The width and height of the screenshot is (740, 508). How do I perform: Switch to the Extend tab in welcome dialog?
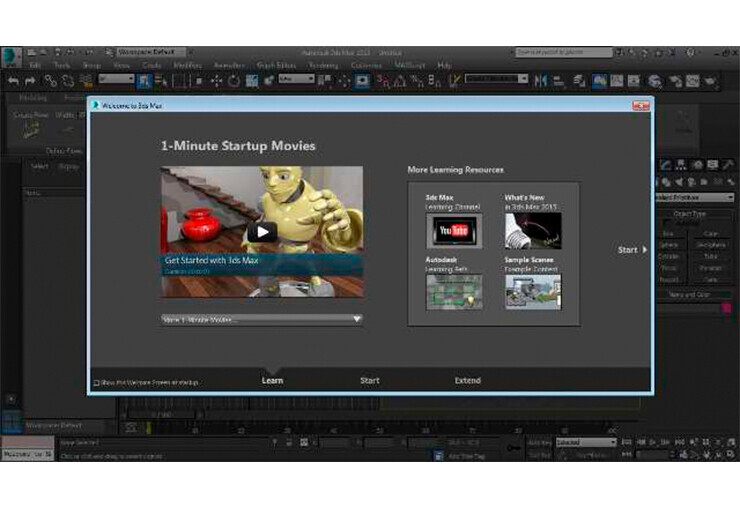(x=468, y=381)
